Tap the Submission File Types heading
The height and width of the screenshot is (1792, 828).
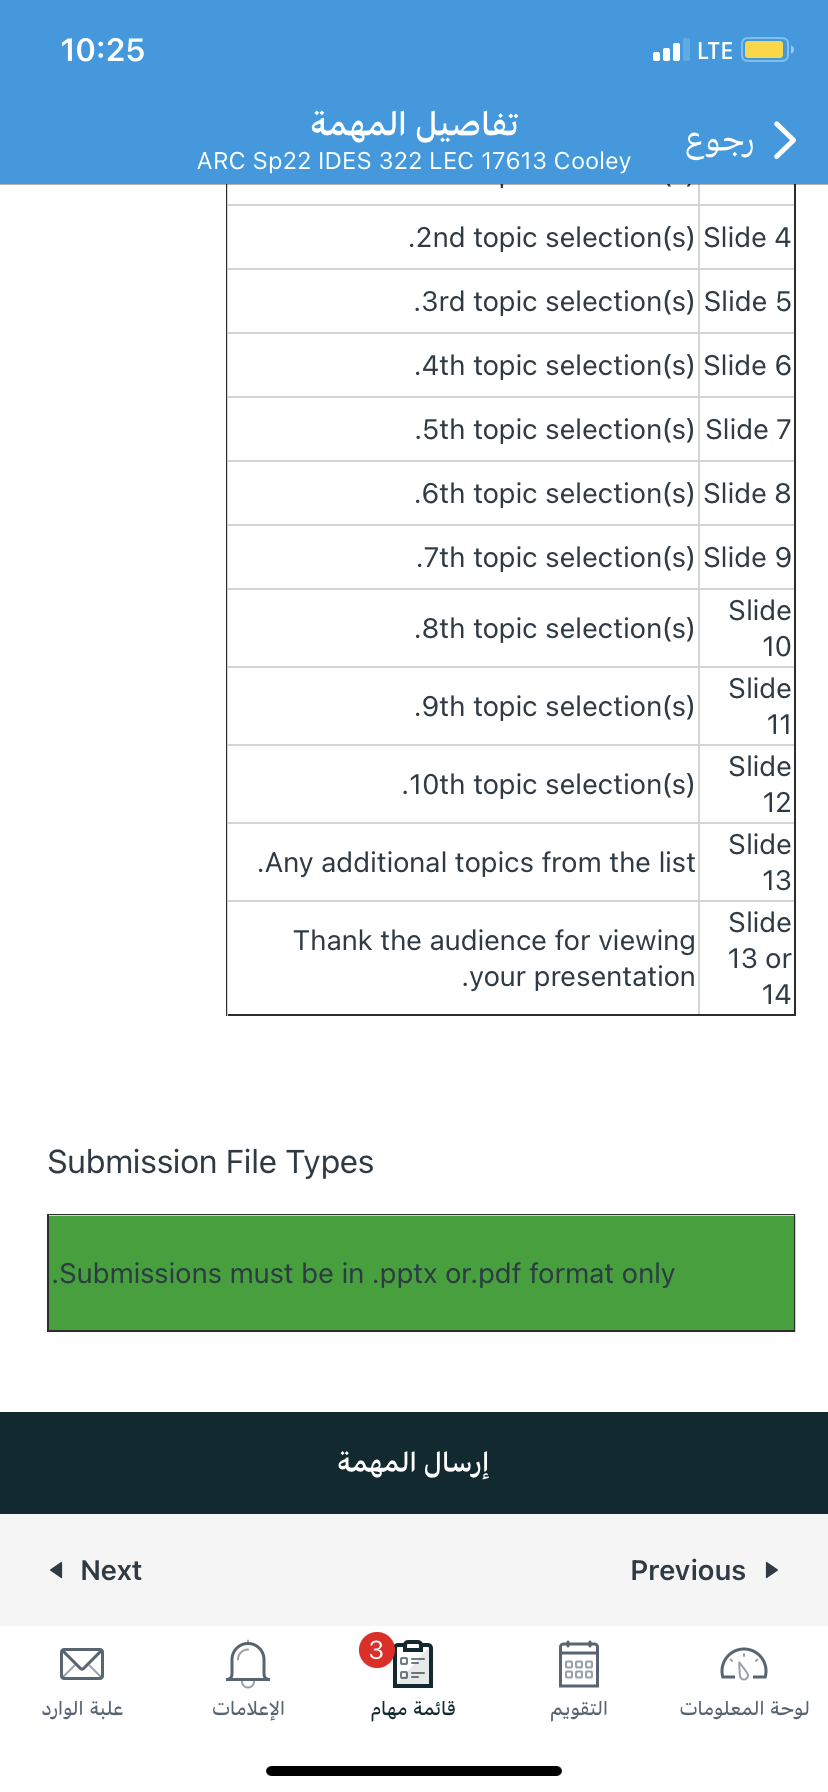click(211, 1162)
